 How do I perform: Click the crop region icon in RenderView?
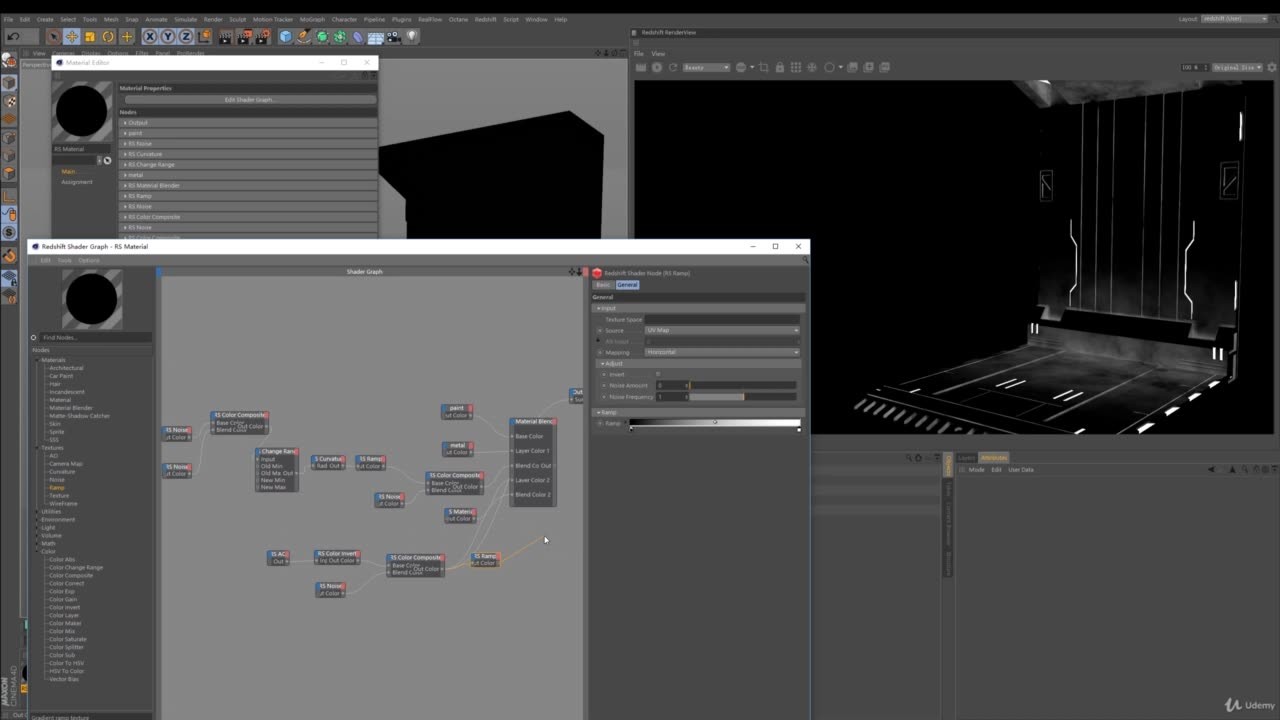tap(764, 67)
